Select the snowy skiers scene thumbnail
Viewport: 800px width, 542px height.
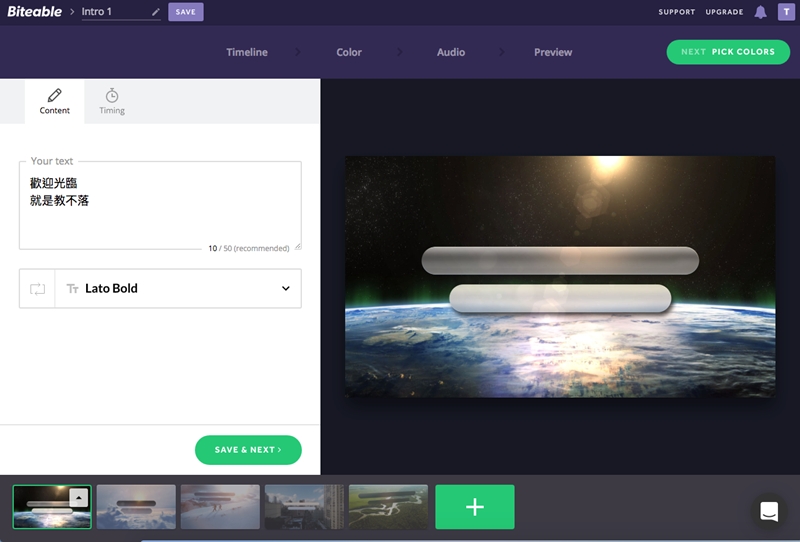pos(220,507)
